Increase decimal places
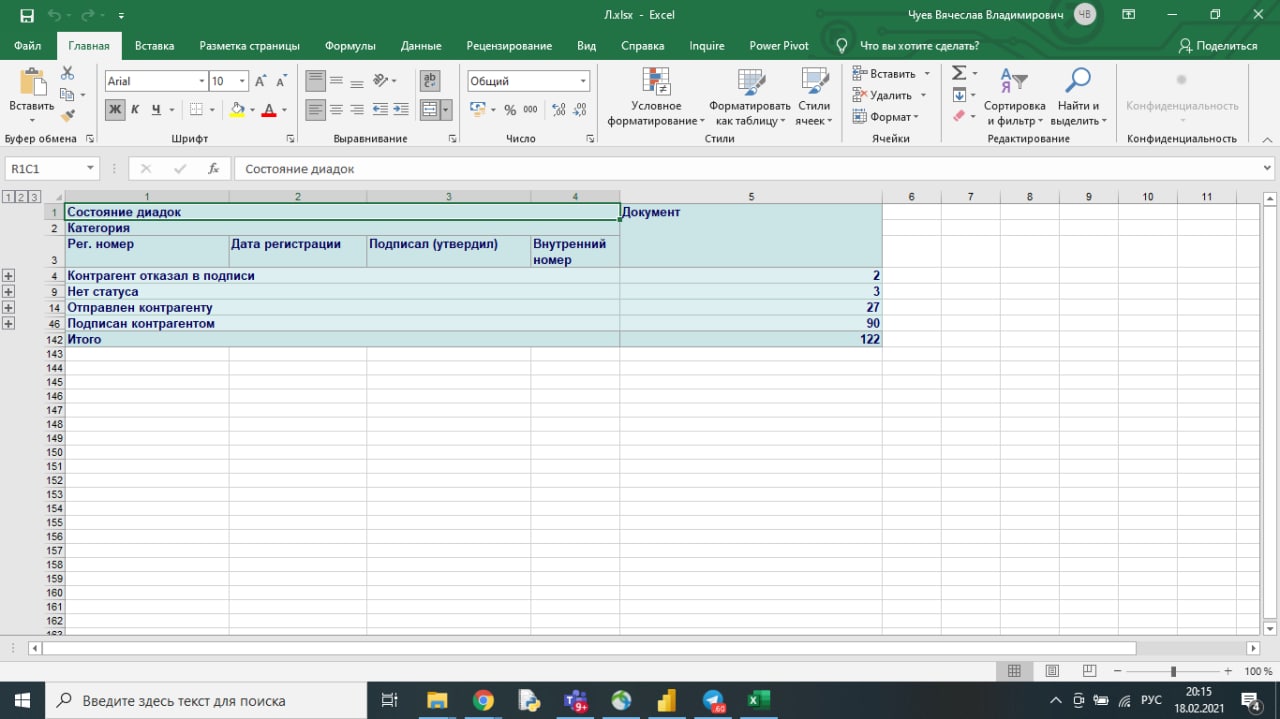The image size is (1280, 719). click(x=558, y=109)
